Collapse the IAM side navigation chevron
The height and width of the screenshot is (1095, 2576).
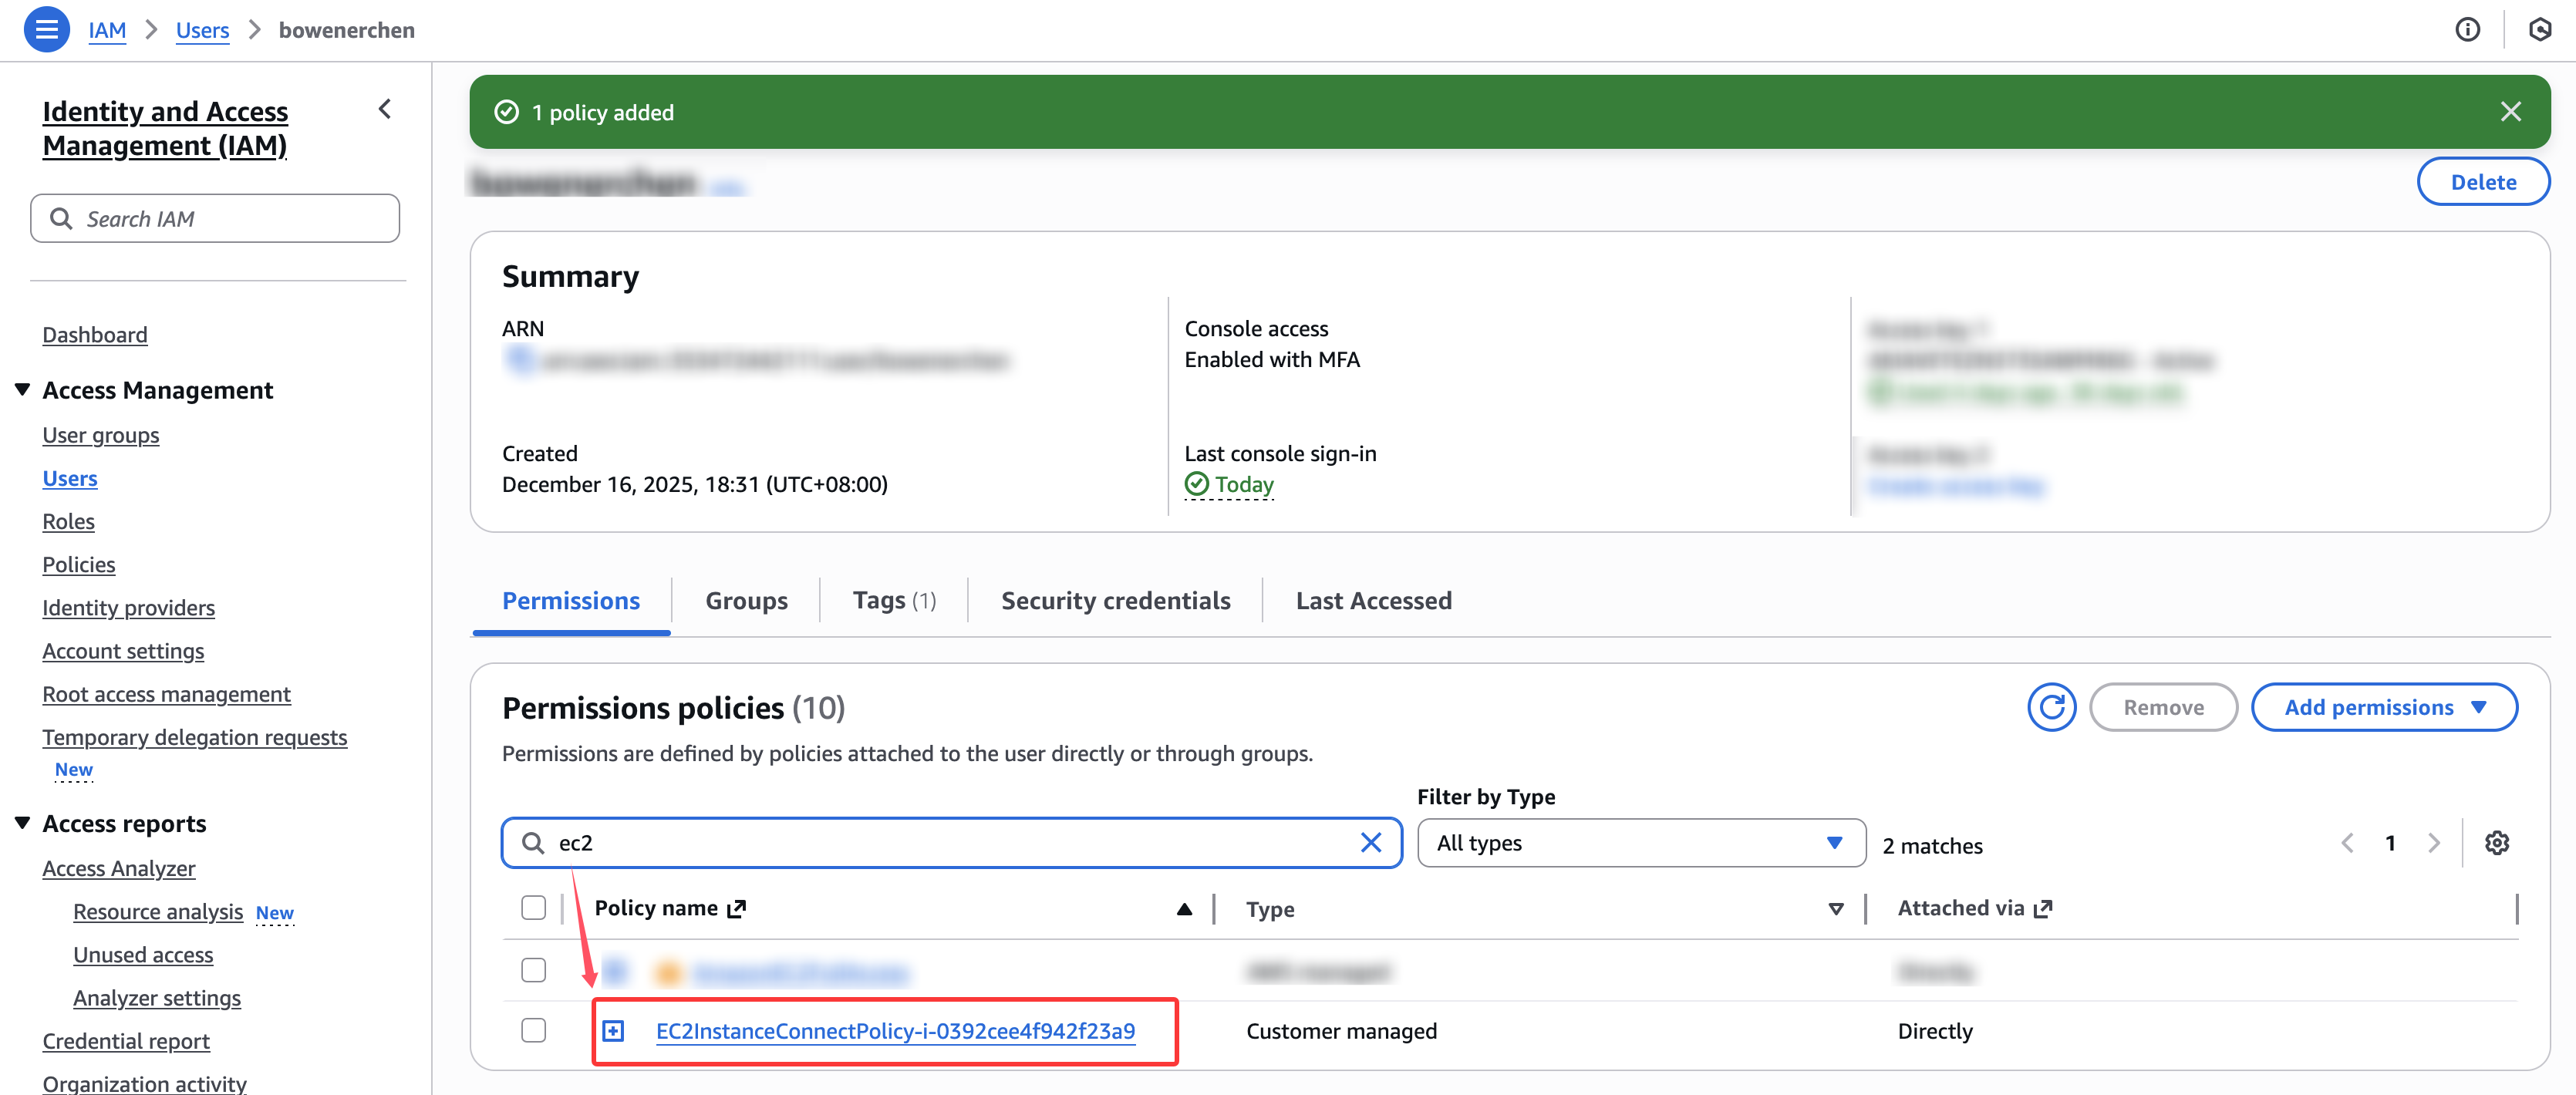385,109
